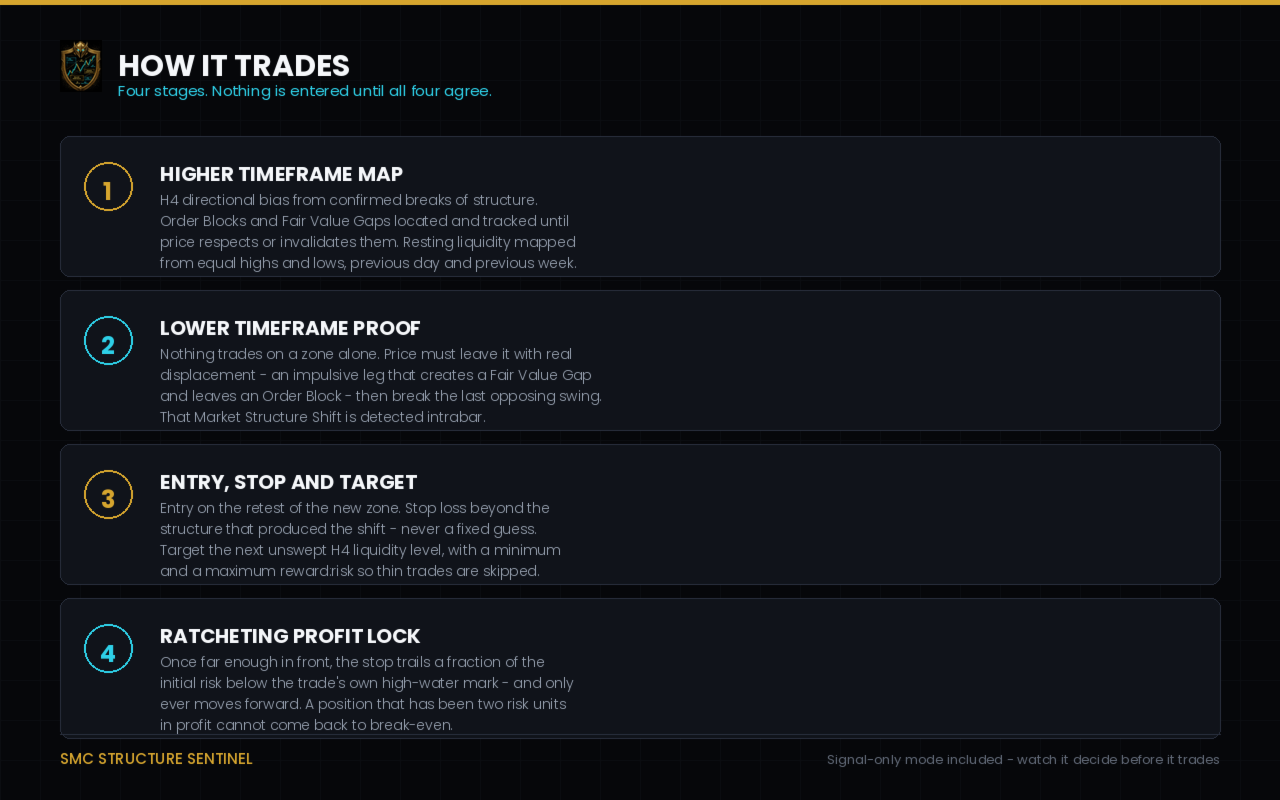Select the gold circled number 1 icon
The image size is (1280, 800).
point(108,187)
